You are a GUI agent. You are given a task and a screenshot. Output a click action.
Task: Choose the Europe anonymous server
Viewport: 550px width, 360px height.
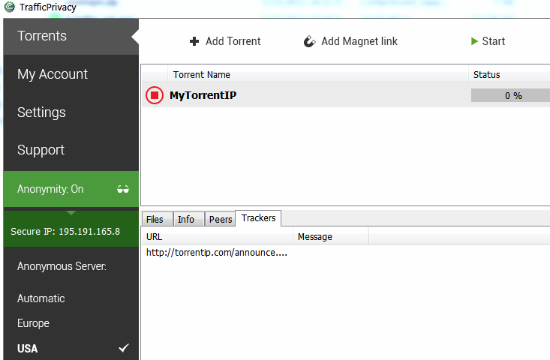[33, 323]
